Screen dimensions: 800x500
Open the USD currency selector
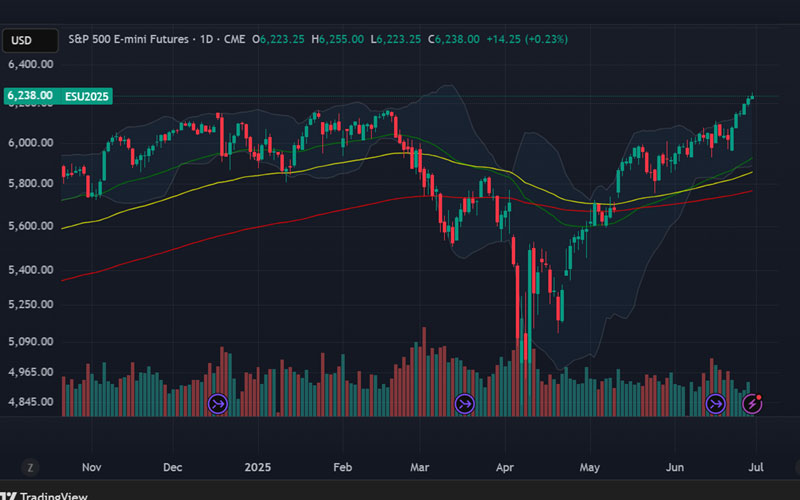coord(22,41)
